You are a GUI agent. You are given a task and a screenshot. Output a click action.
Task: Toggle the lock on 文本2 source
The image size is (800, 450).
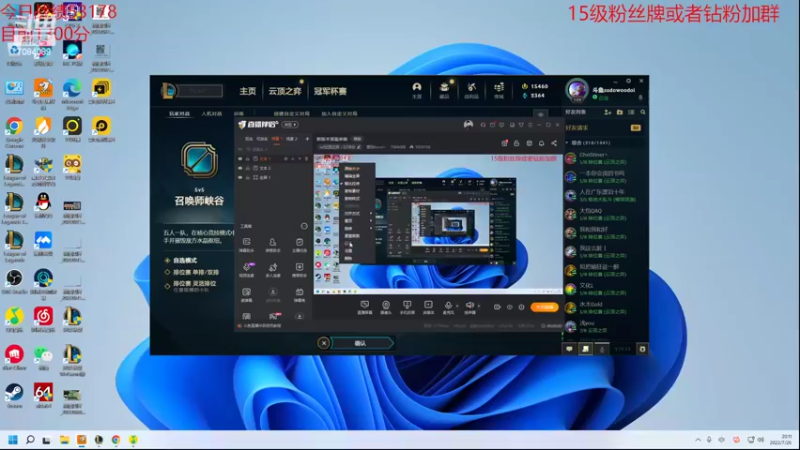coord(247,168)
